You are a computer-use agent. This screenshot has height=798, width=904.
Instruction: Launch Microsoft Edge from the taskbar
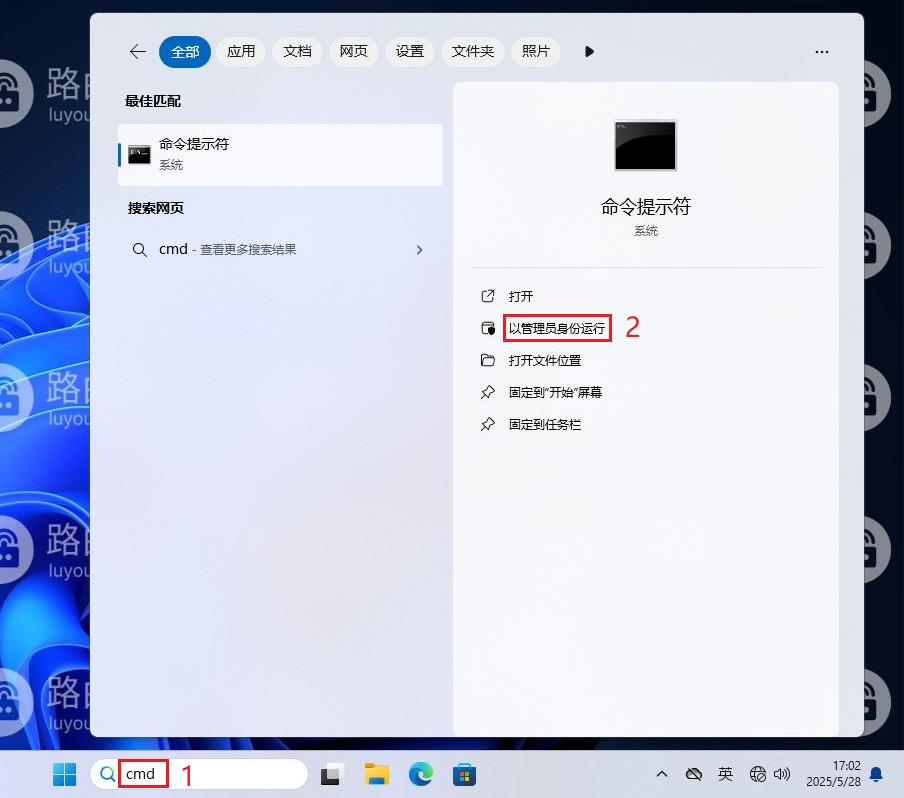[x=421, y=774]
